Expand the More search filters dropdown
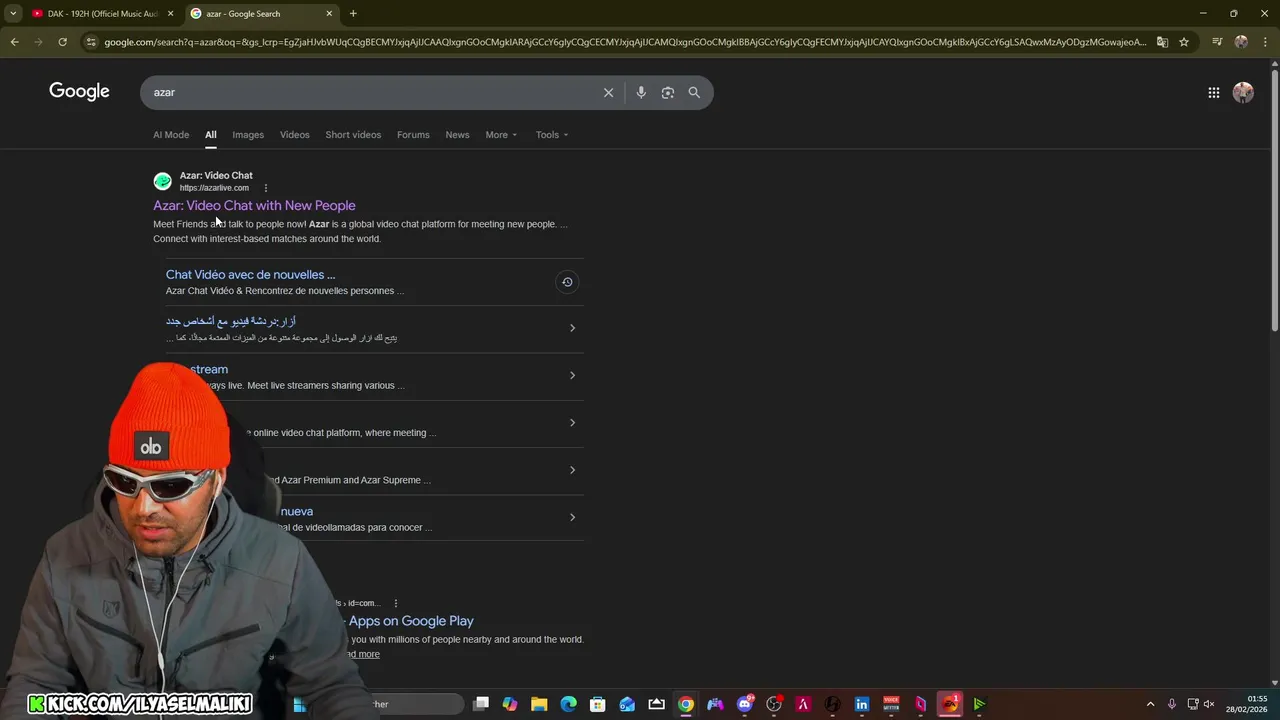This screenshot has width=1280, height=720. [501, 135]
